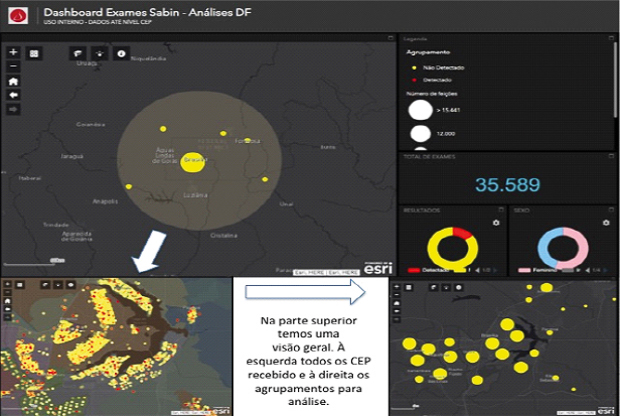Click '> 15.441' legend size label
The height and width of the screenshot is (416, 620).
click(x=448, y=110)
